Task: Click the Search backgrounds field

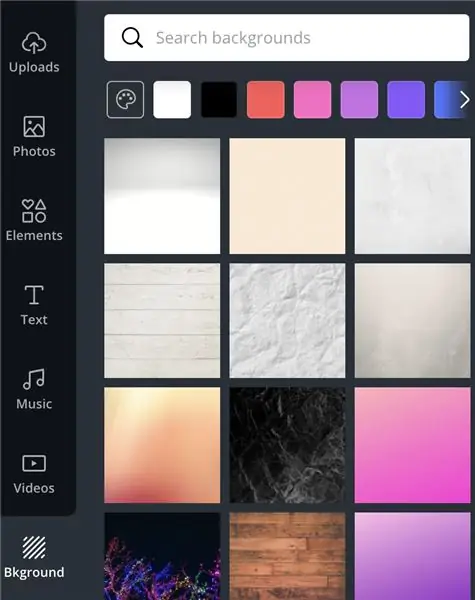Action: [x=287, y=38]
